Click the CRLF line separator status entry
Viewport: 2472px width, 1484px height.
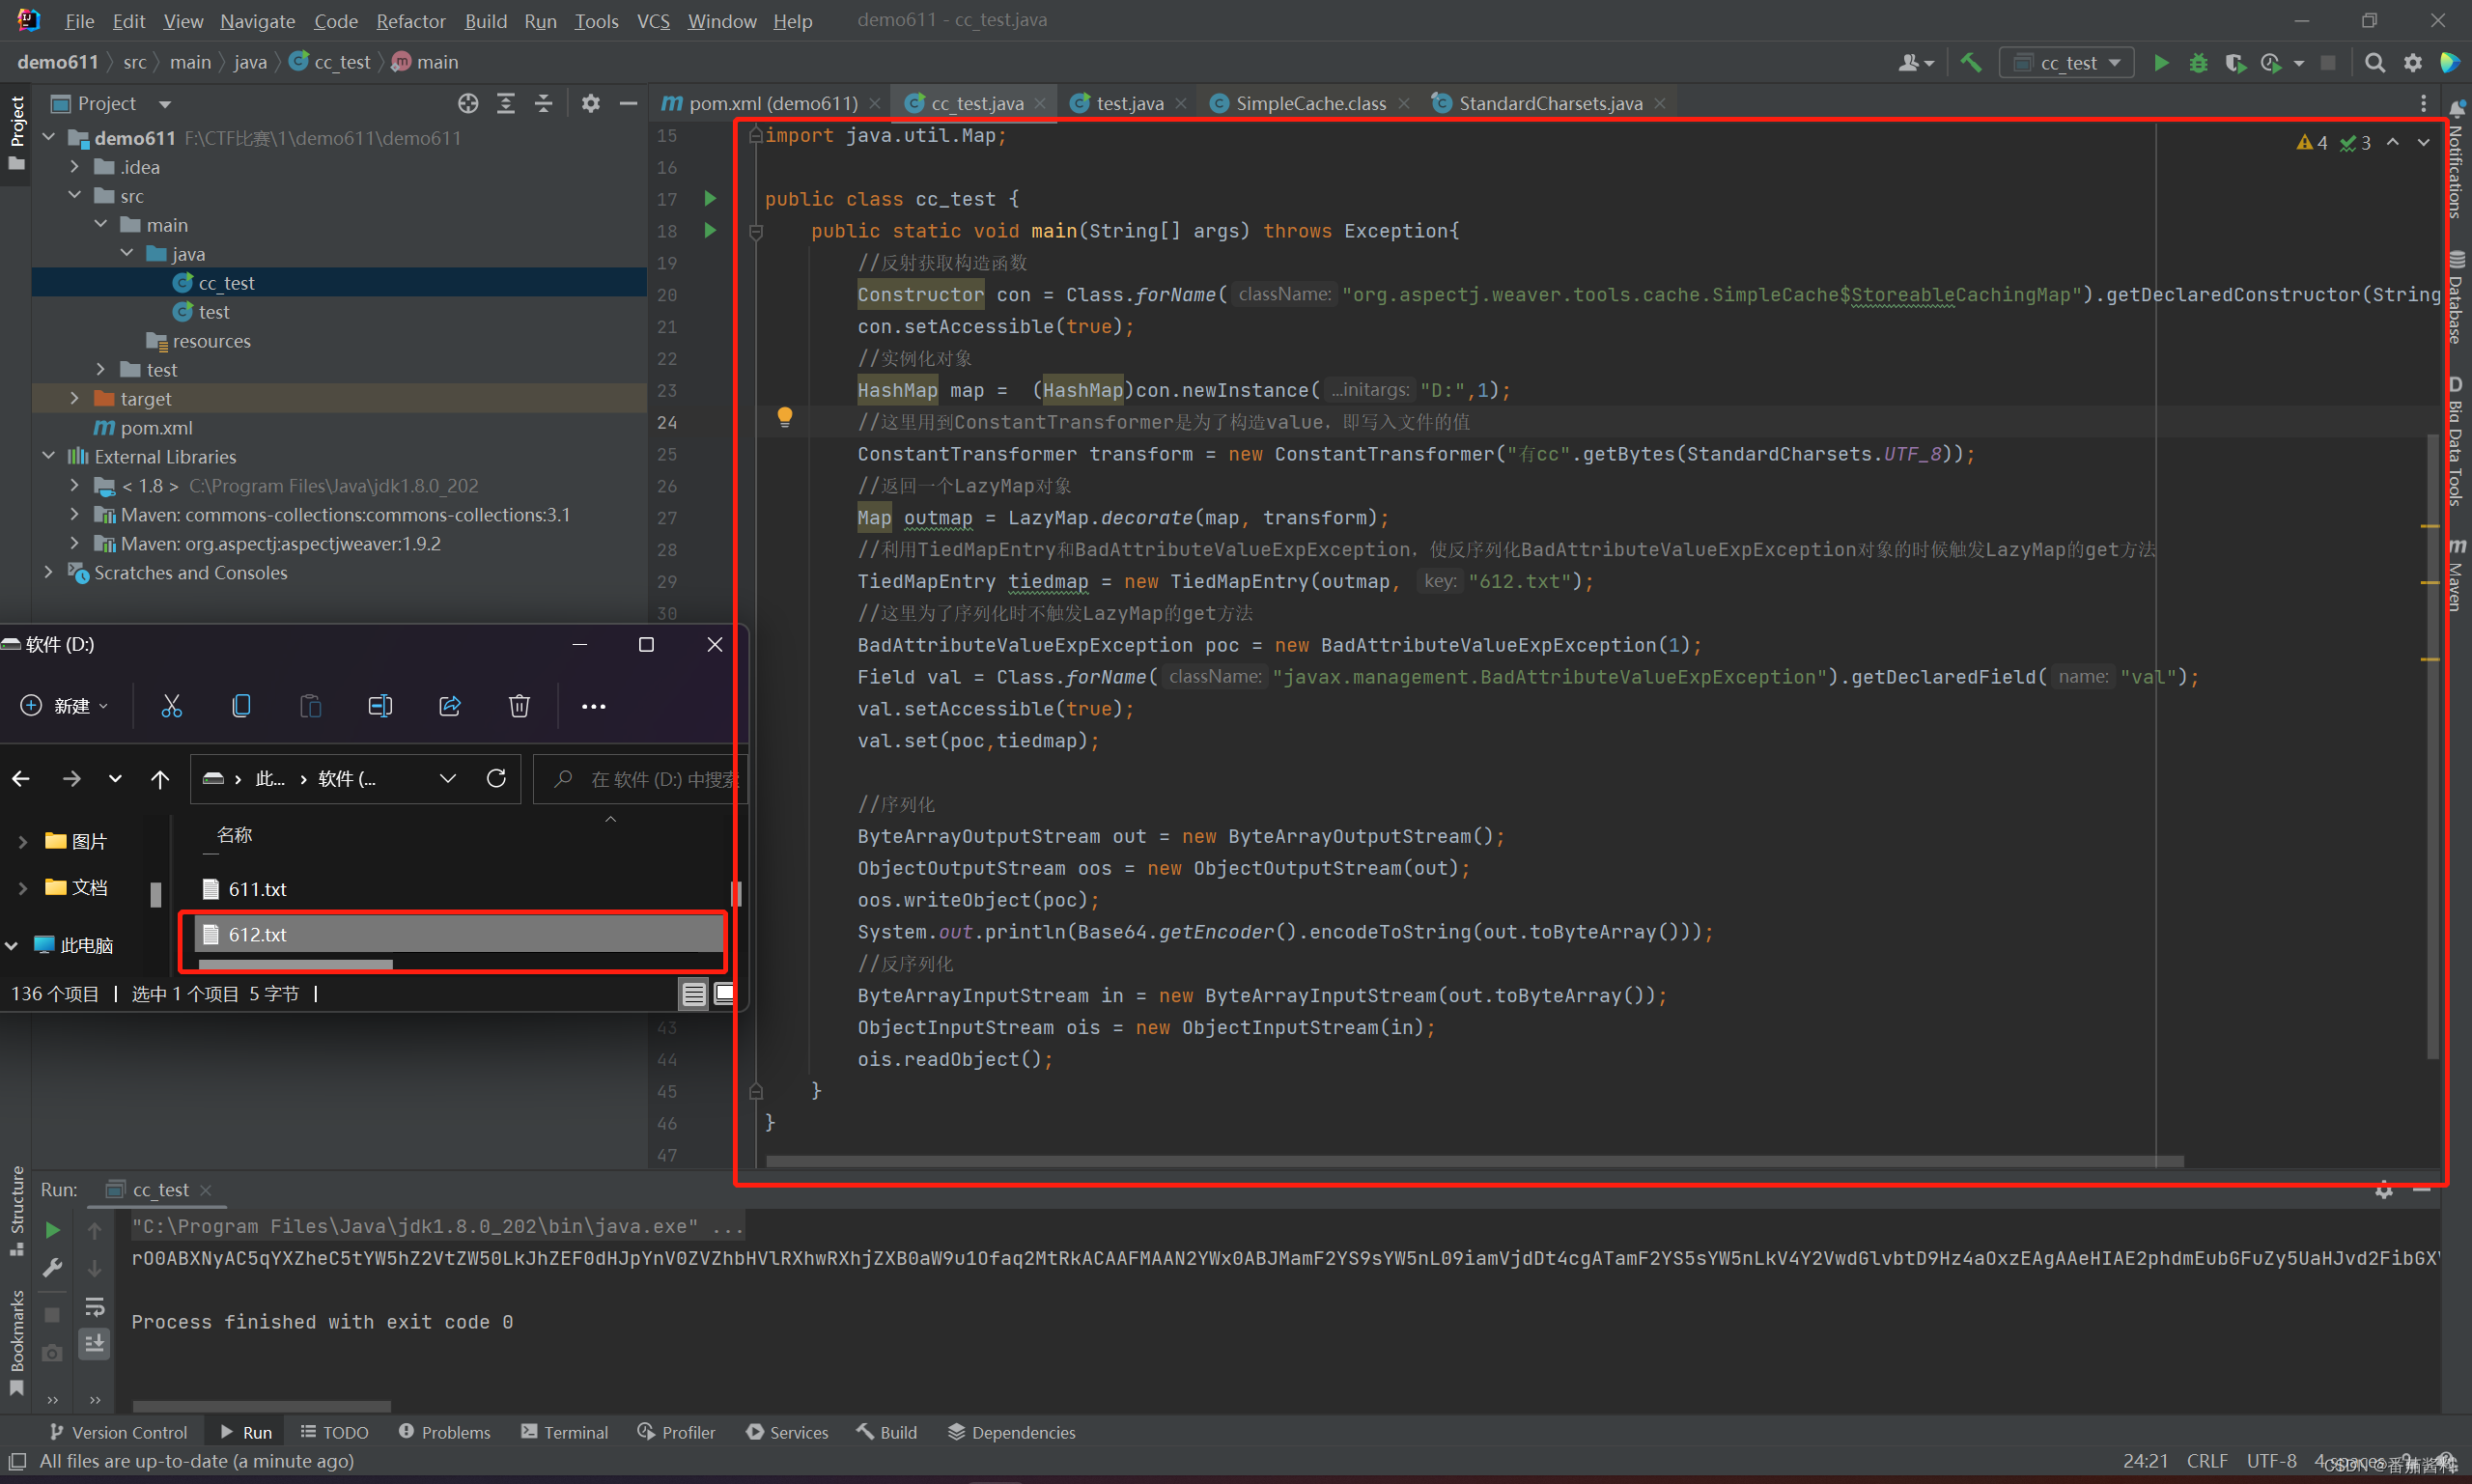tap(2207, 1460)
